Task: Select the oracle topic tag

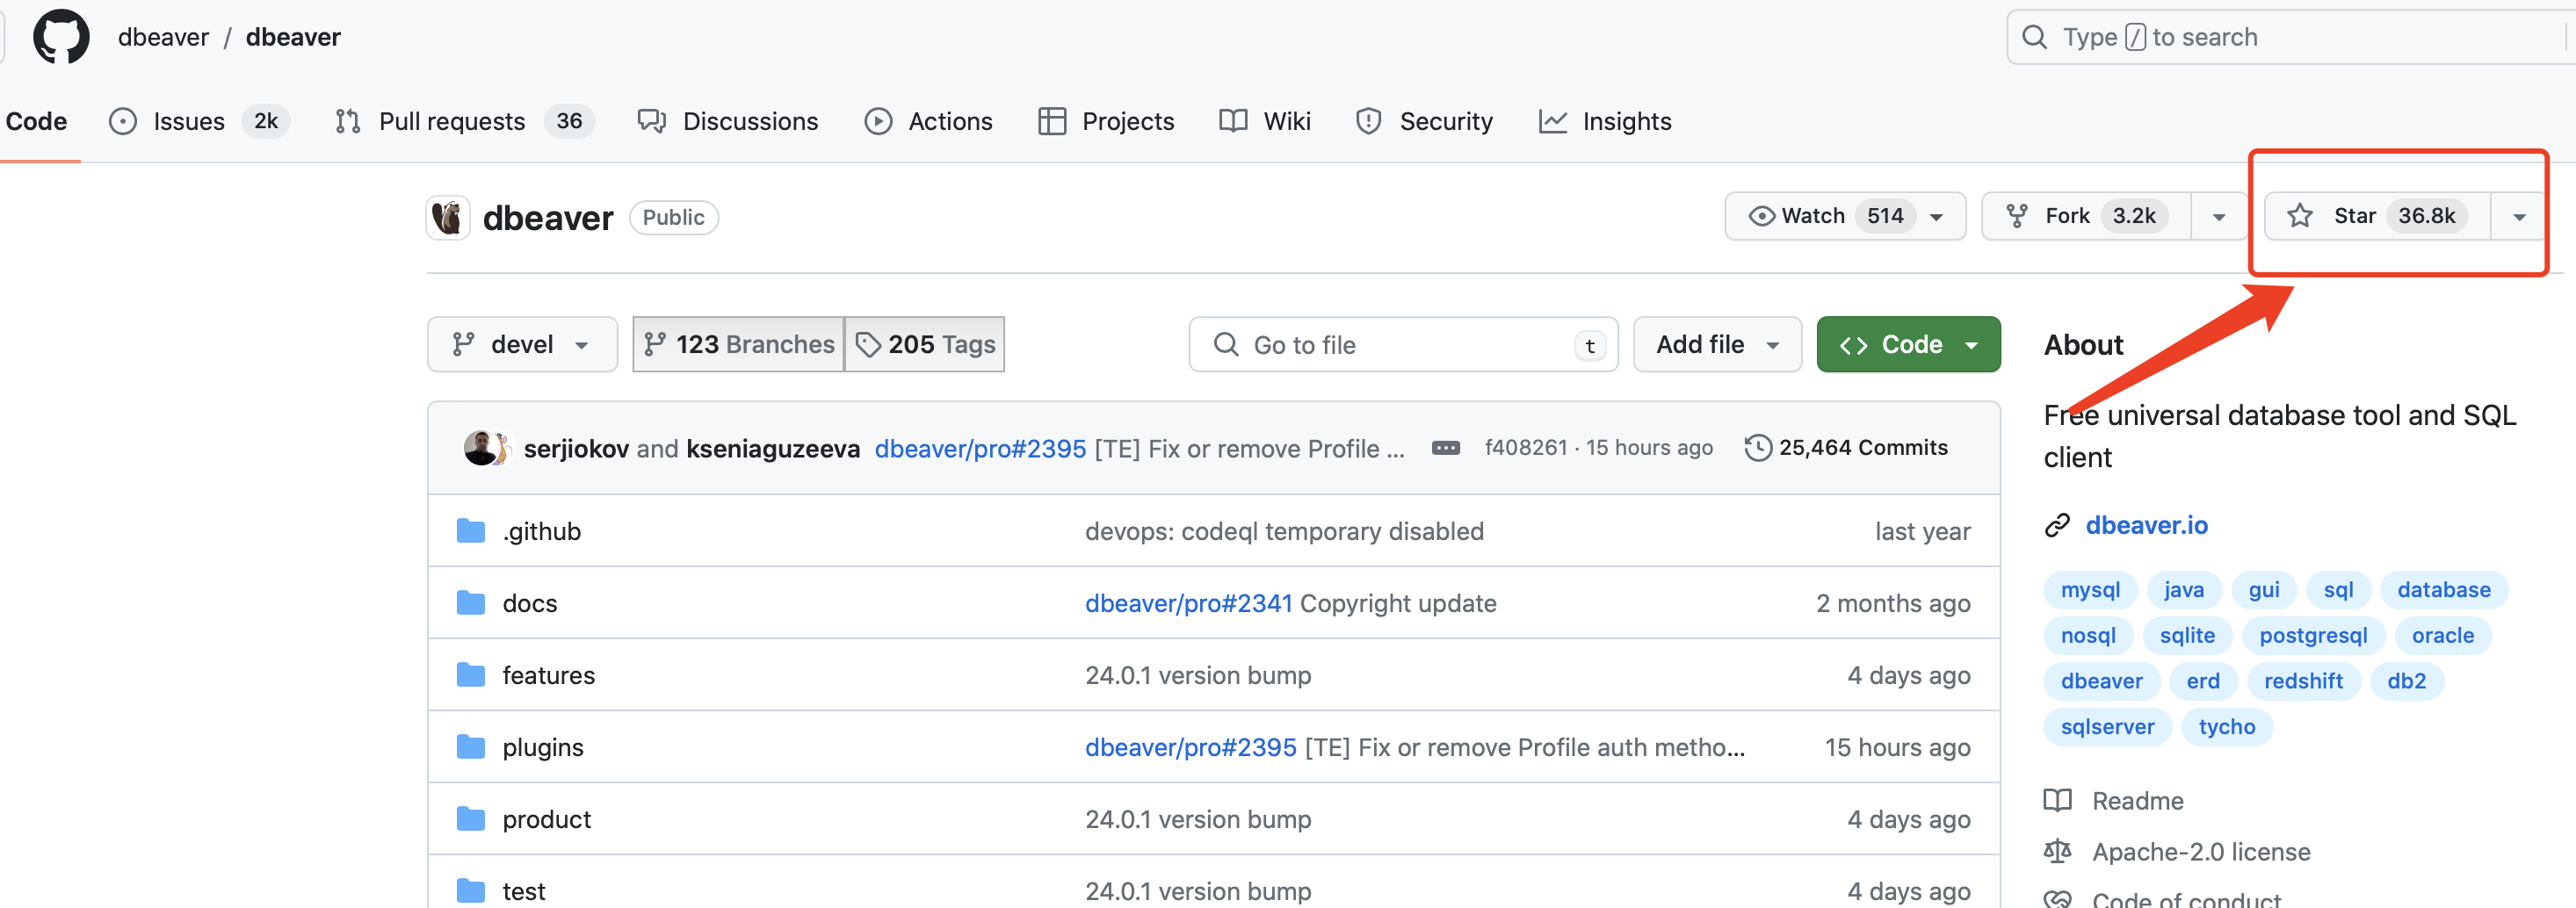Action: click(2442, 635)
